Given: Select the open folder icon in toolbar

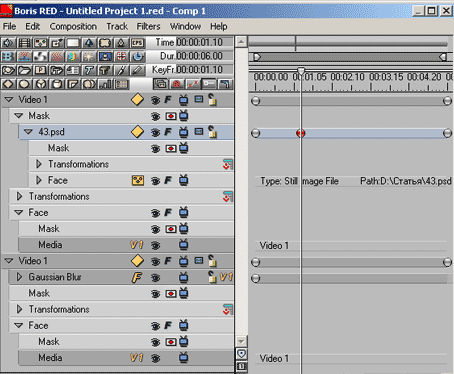Looking at the screenshot, I should click(x=24, y=70).
